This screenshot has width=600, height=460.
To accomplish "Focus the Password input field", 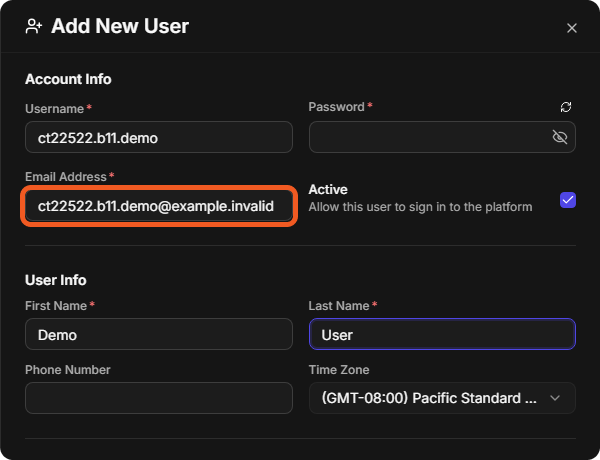I will (x=442, y=137).
